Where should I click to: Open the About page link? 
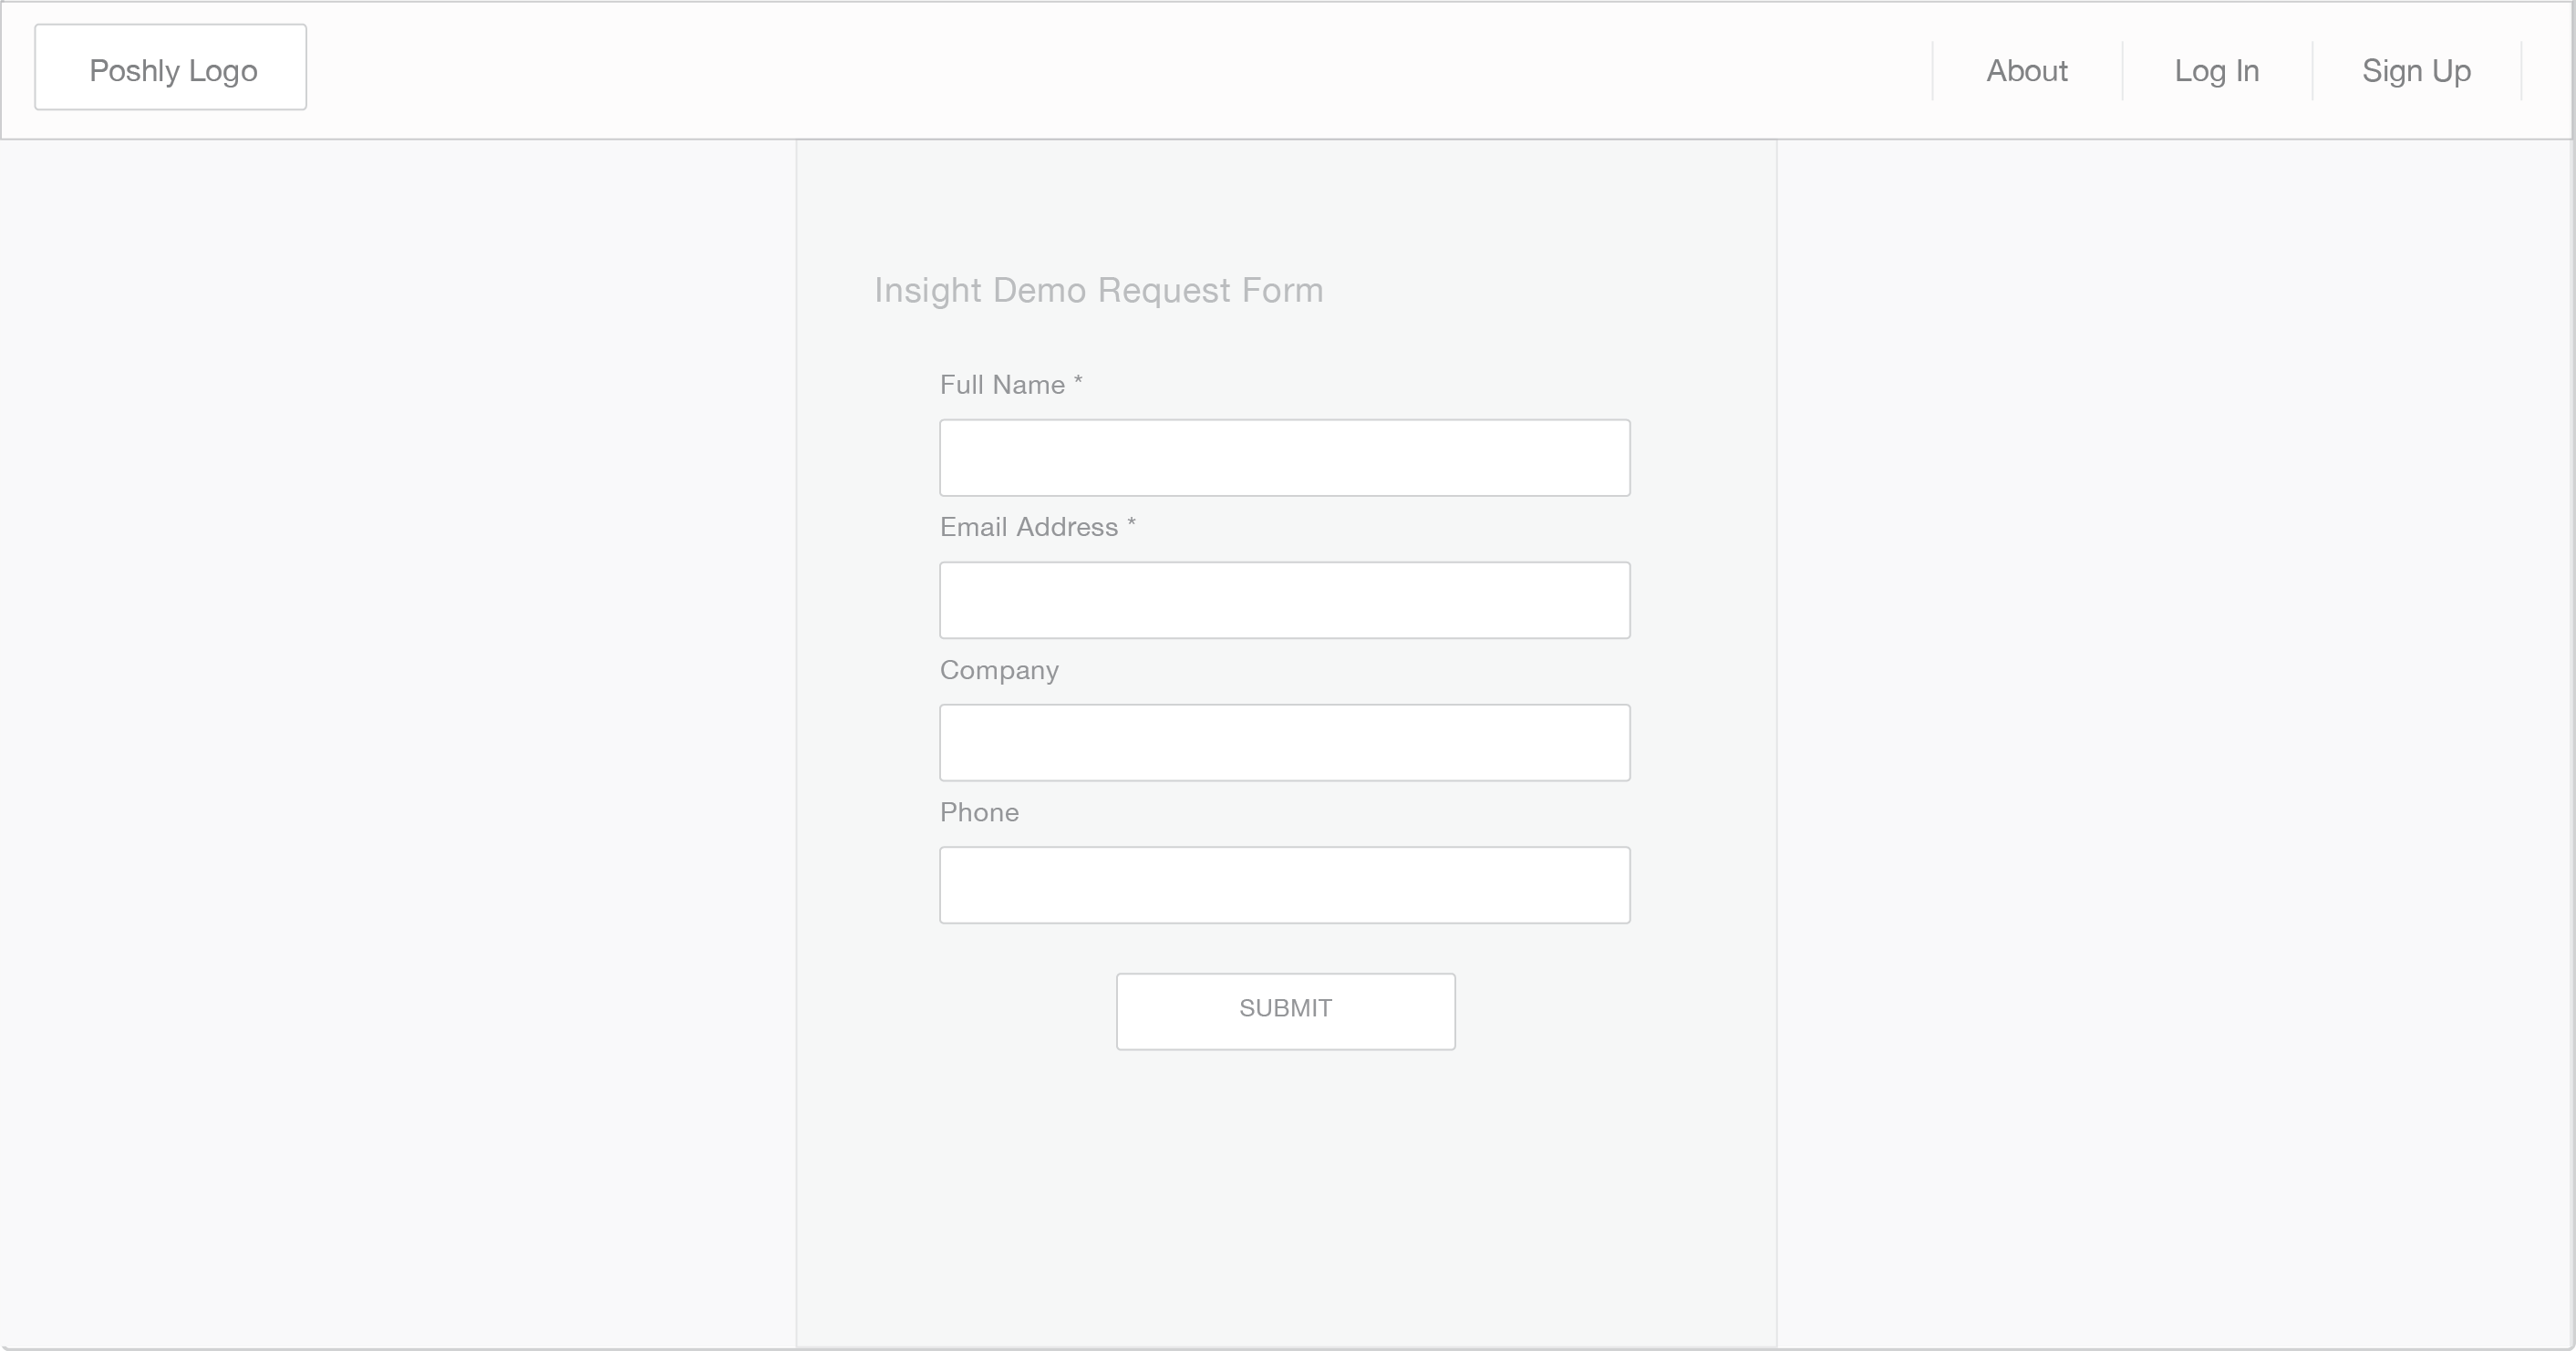coord(2027,71)
